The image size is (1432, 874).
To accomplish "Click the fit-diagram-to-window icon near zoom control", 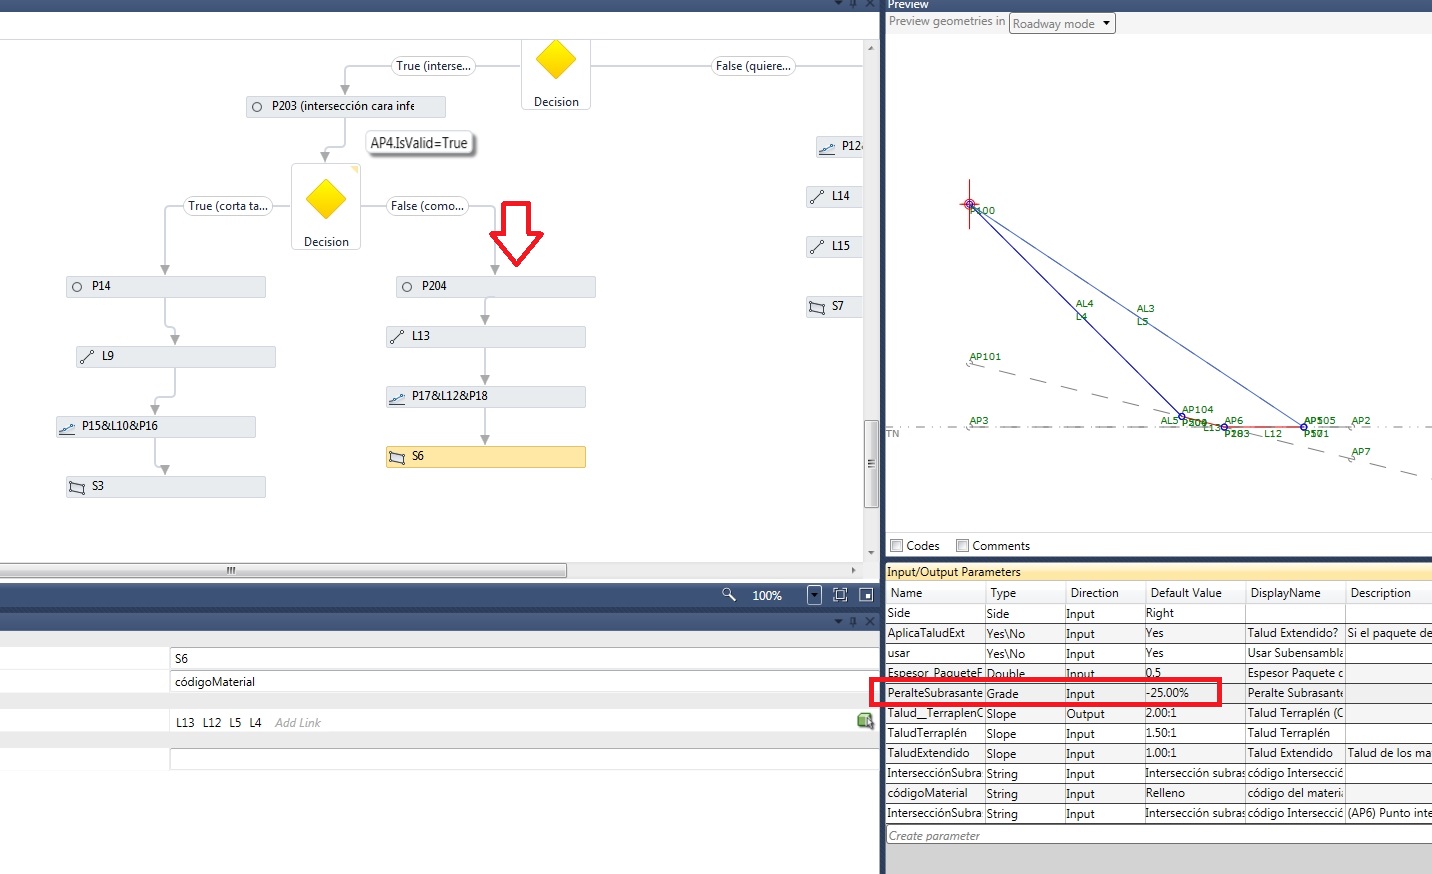I will point(839,594).
